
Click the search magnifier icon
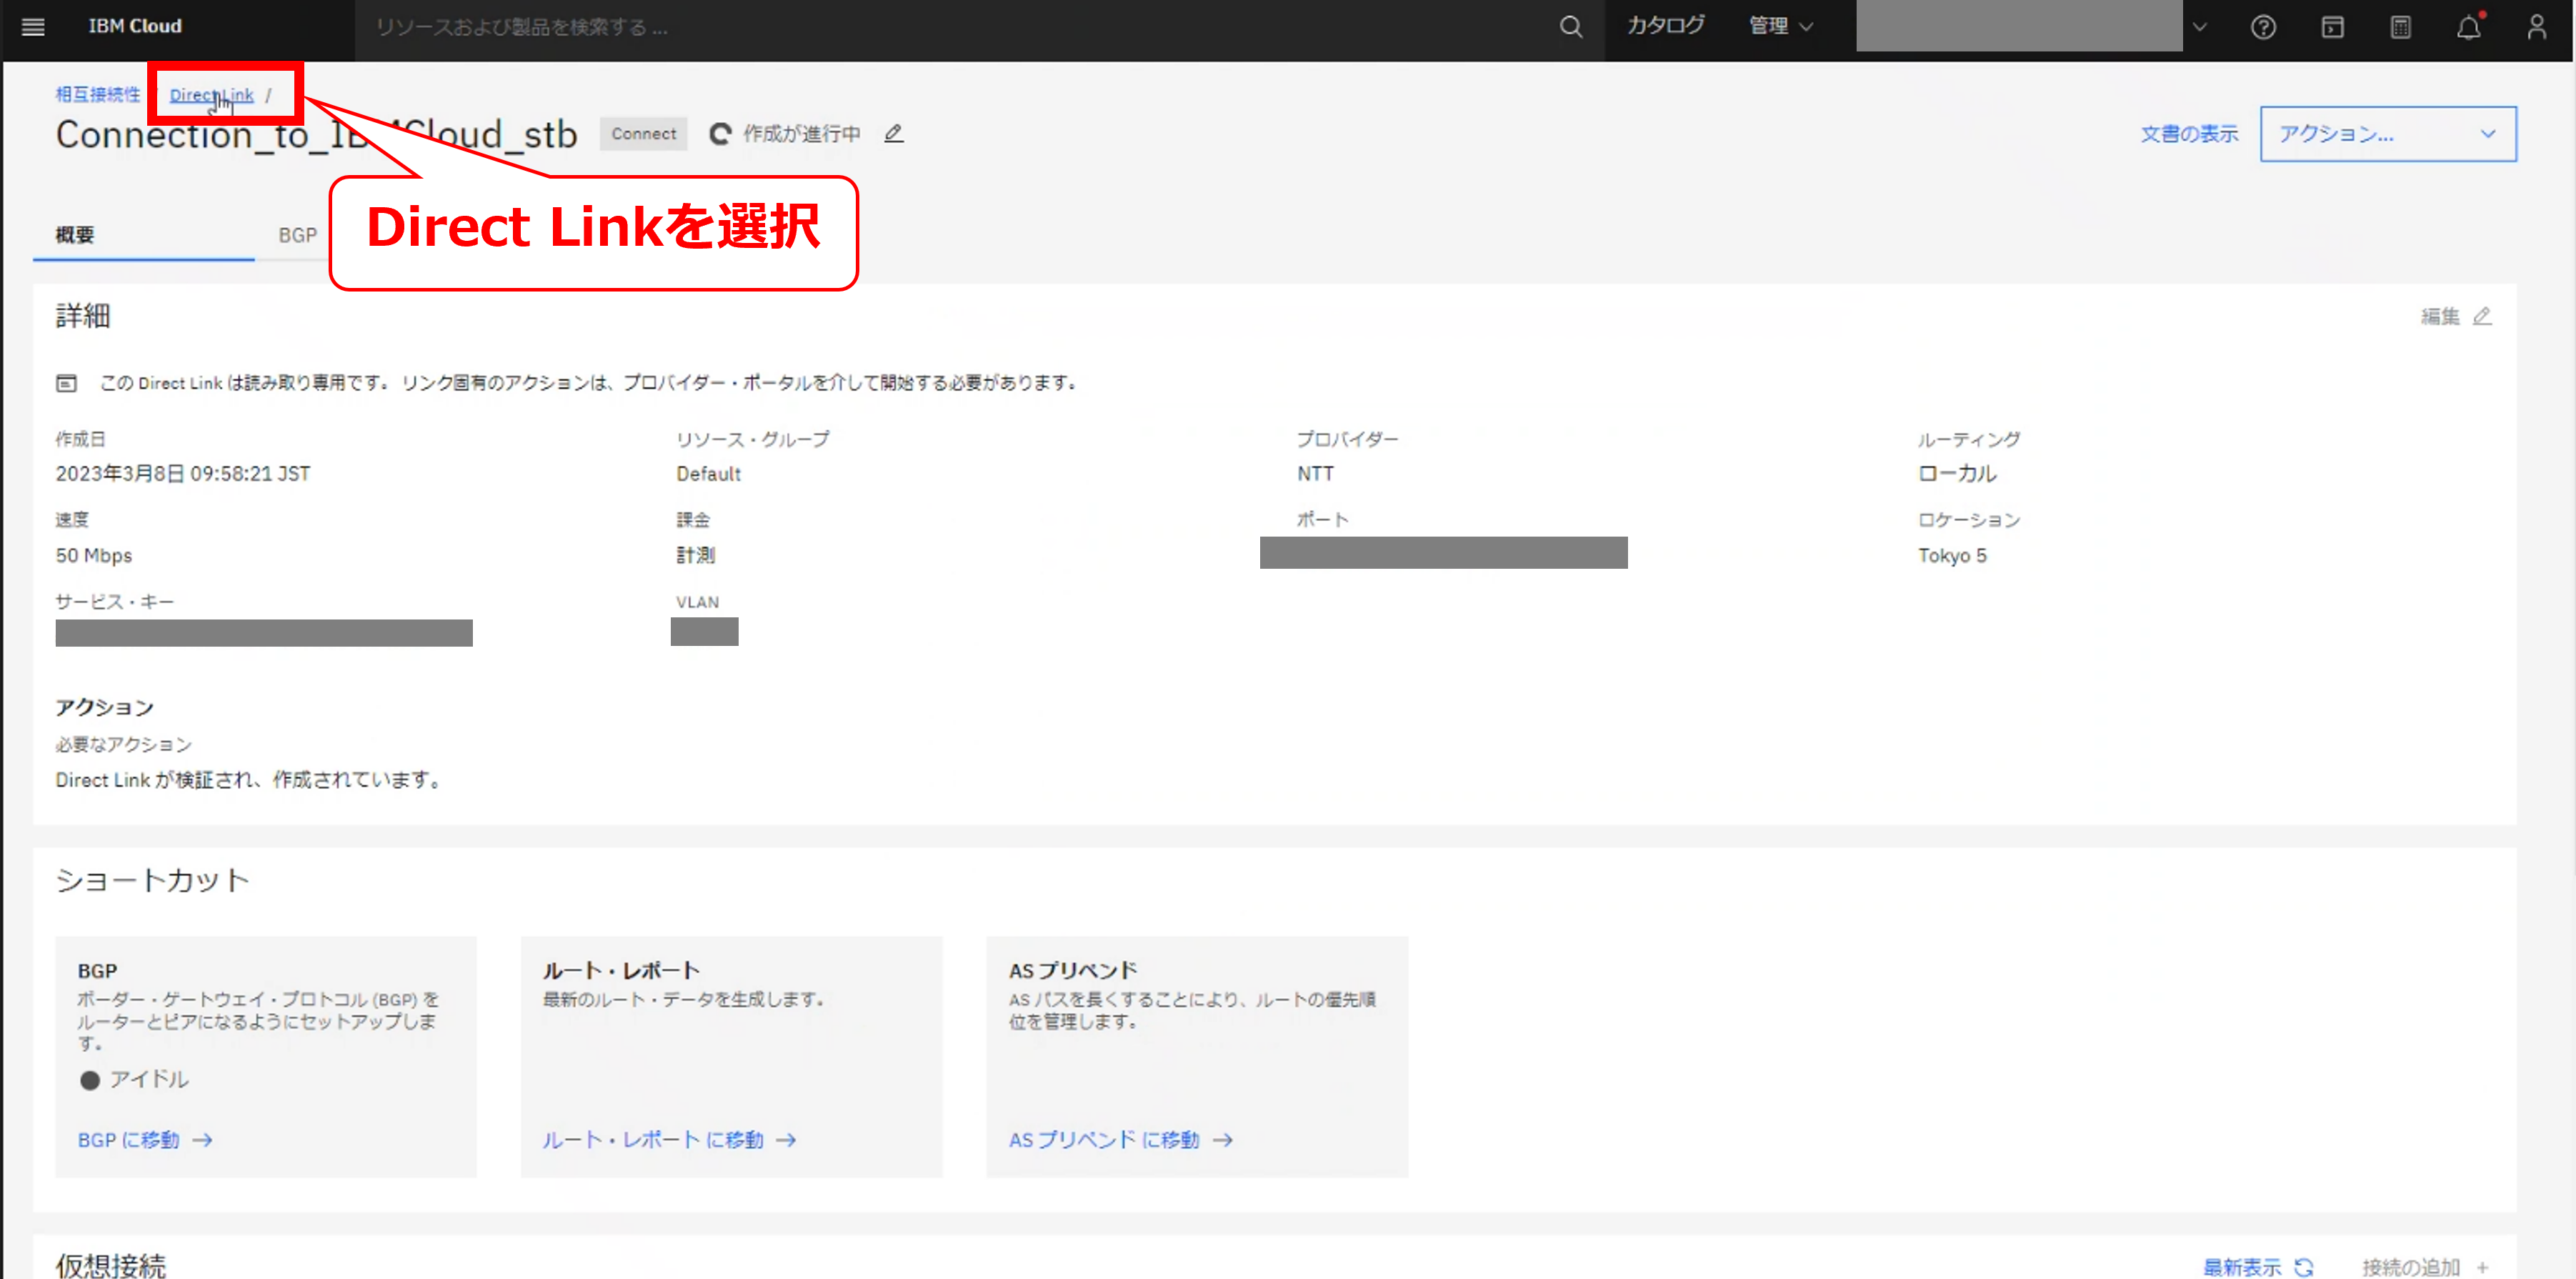[1570, 27]
